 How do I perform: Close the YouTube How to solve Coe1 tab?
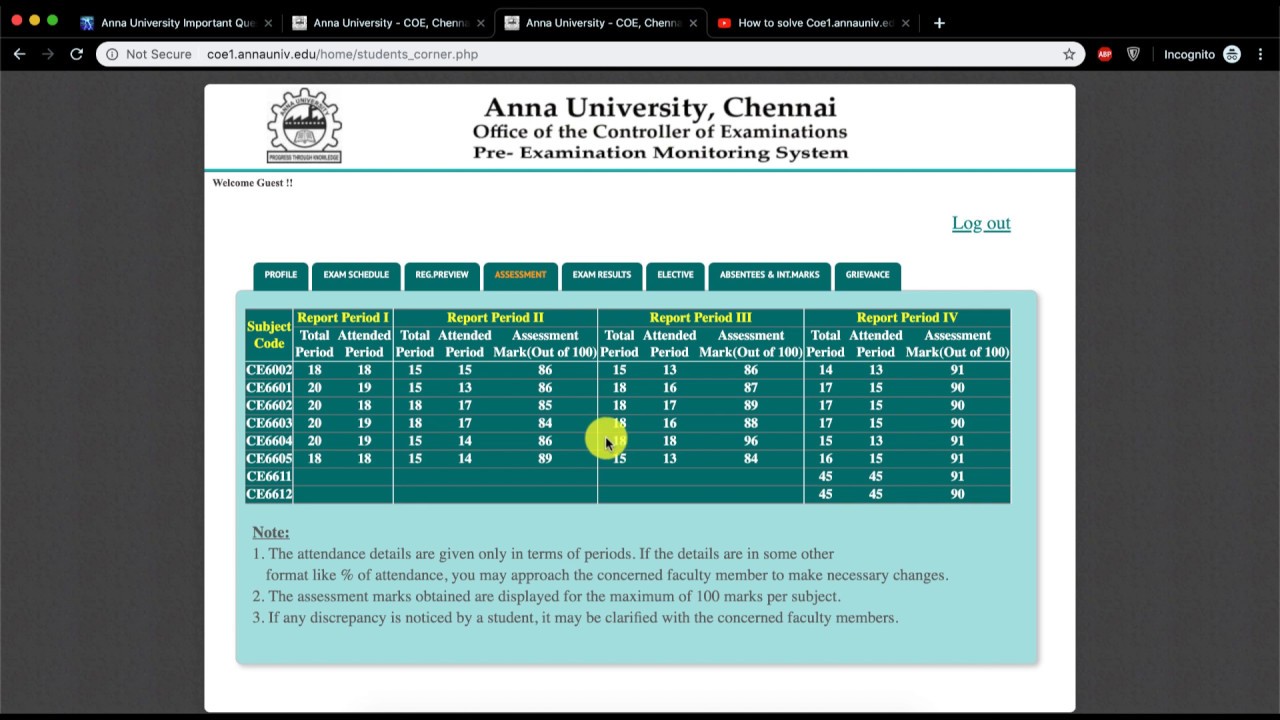(x=905, y=22)
